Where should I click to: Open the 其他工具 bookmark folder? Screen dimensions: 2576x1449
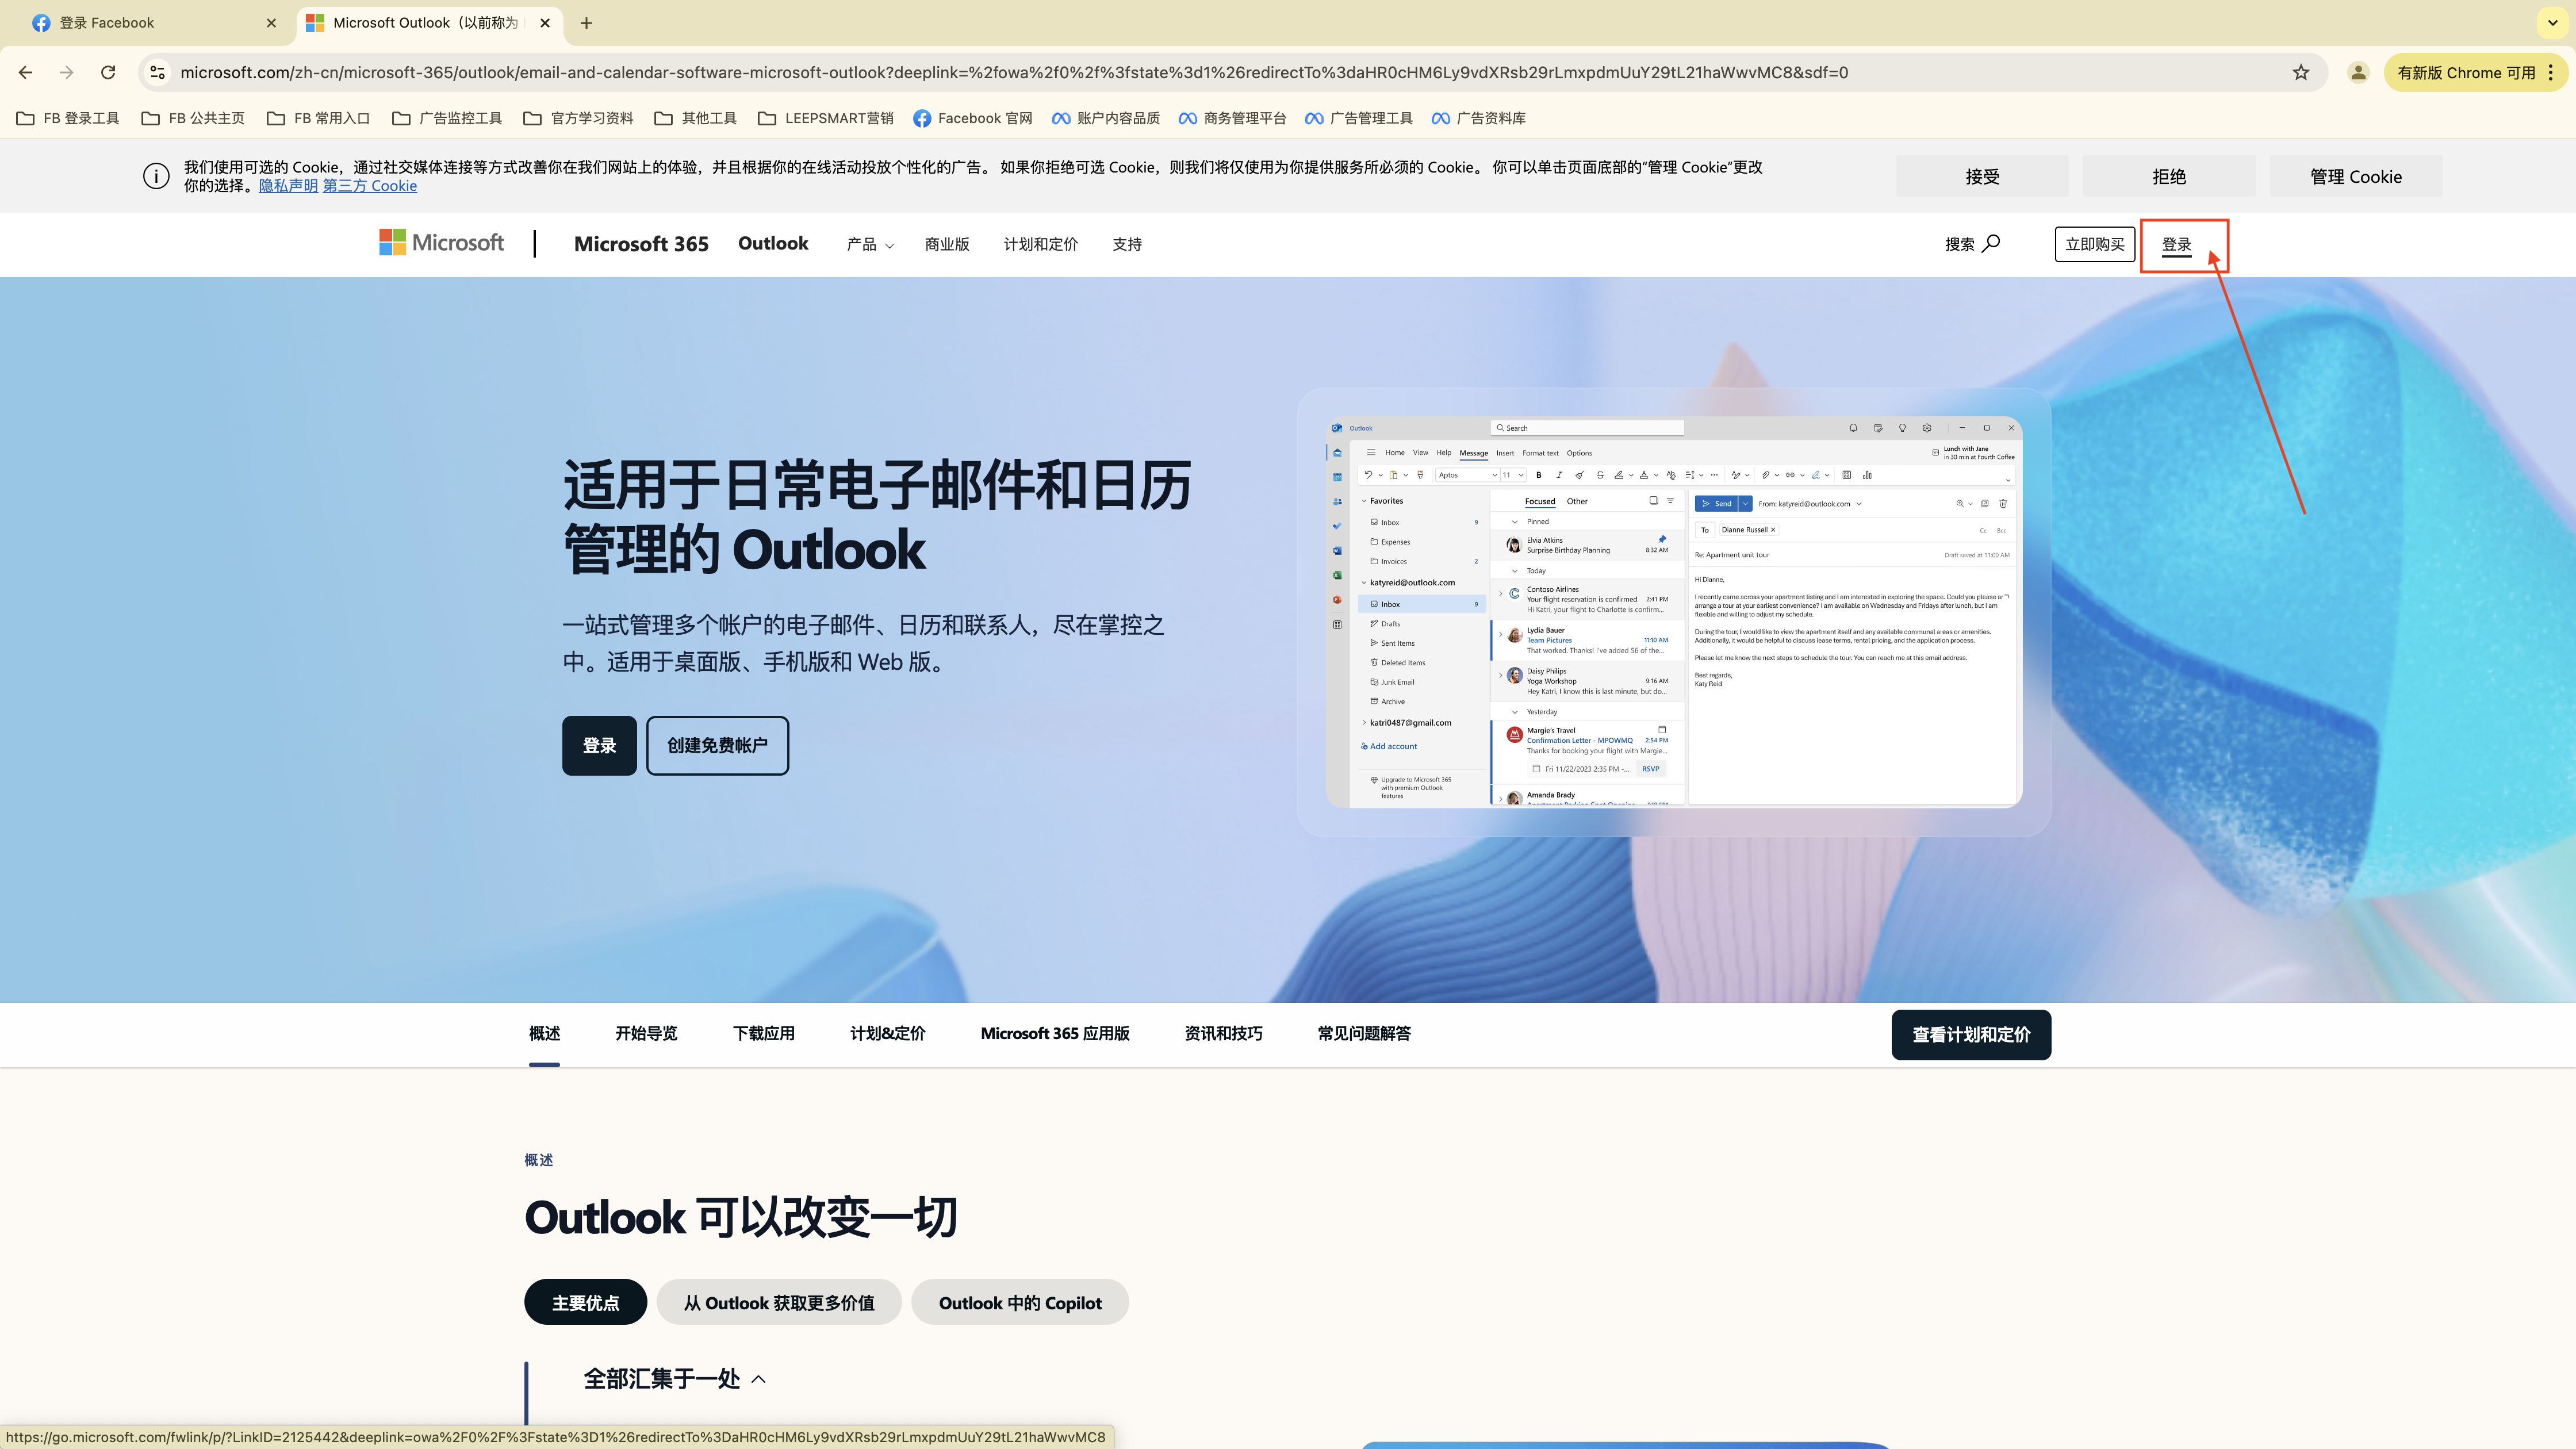tap(696, 118)
